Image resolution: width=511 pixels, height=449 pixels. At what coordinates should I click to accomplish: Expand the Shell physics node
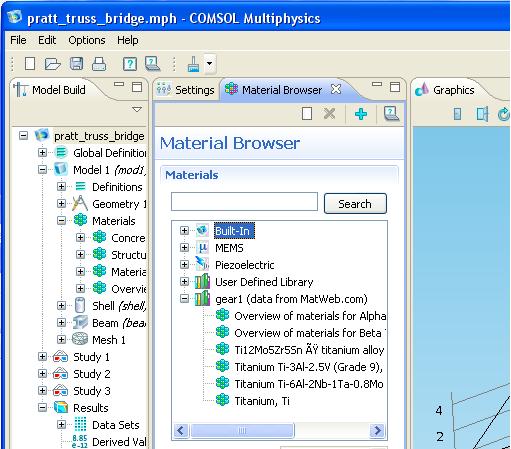61,305
